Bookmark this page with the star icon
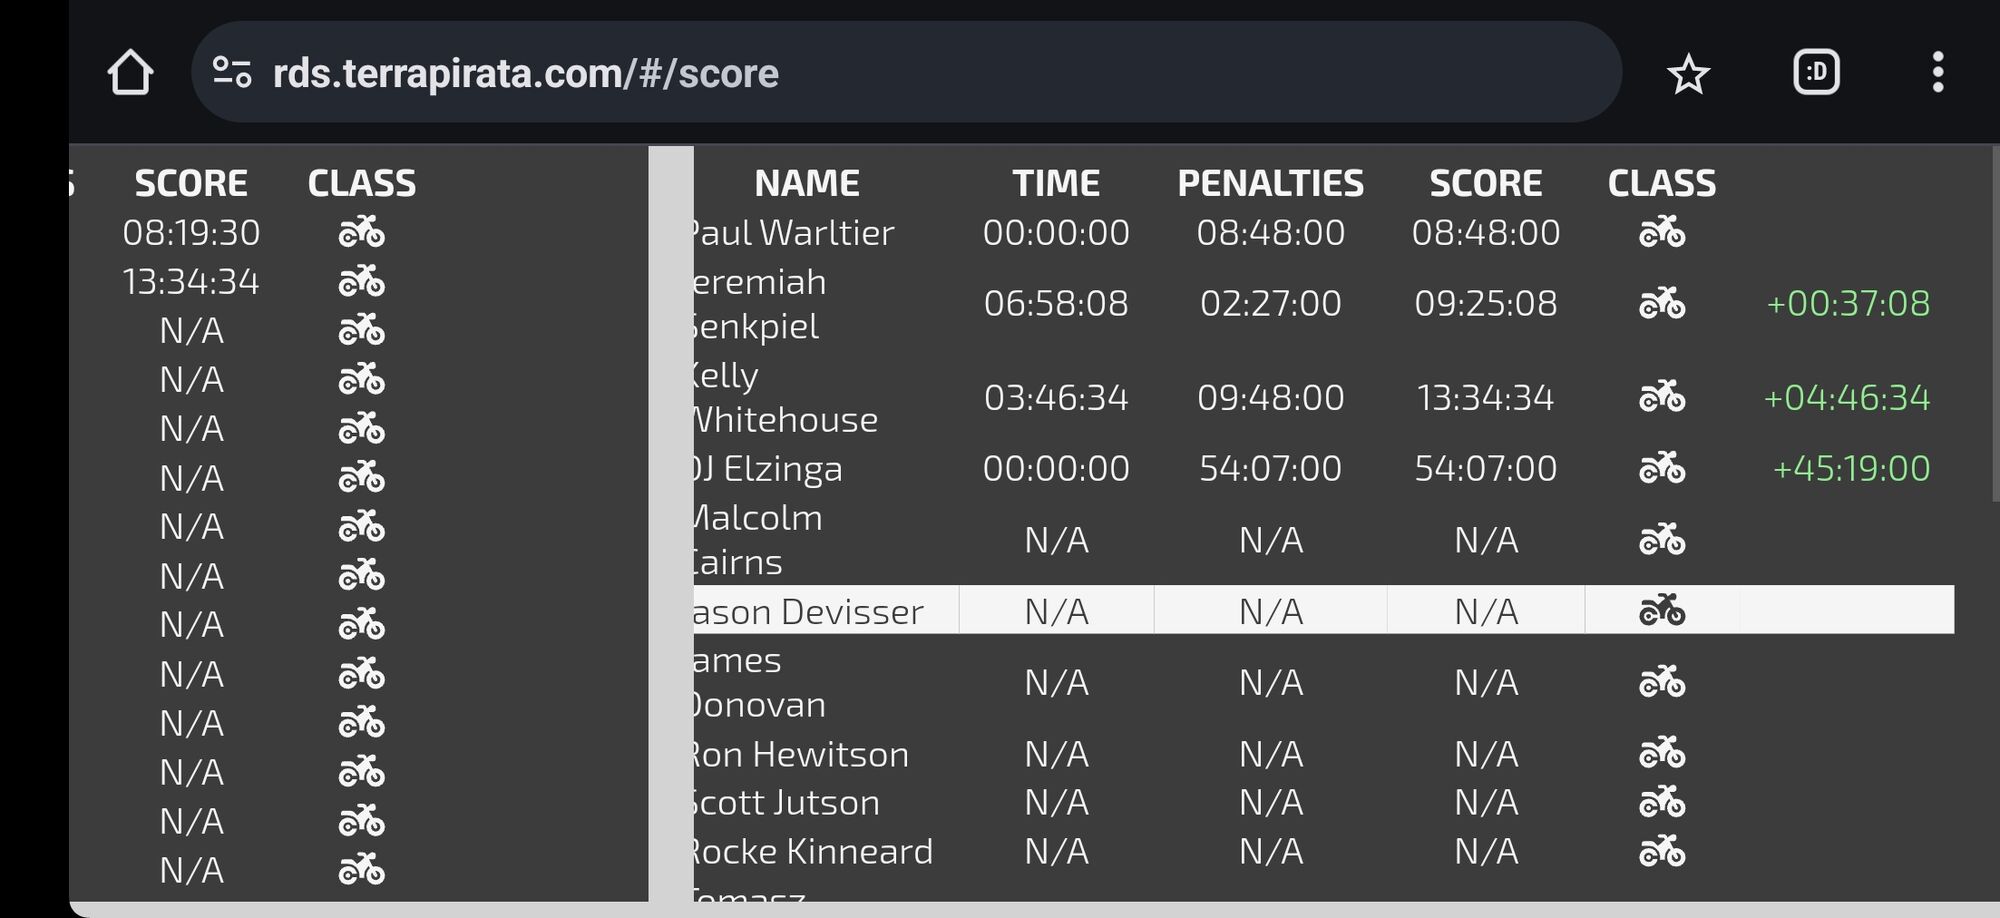This screenshot has height=918, width=2000. pyautogui.click(x=1688, y=74)
